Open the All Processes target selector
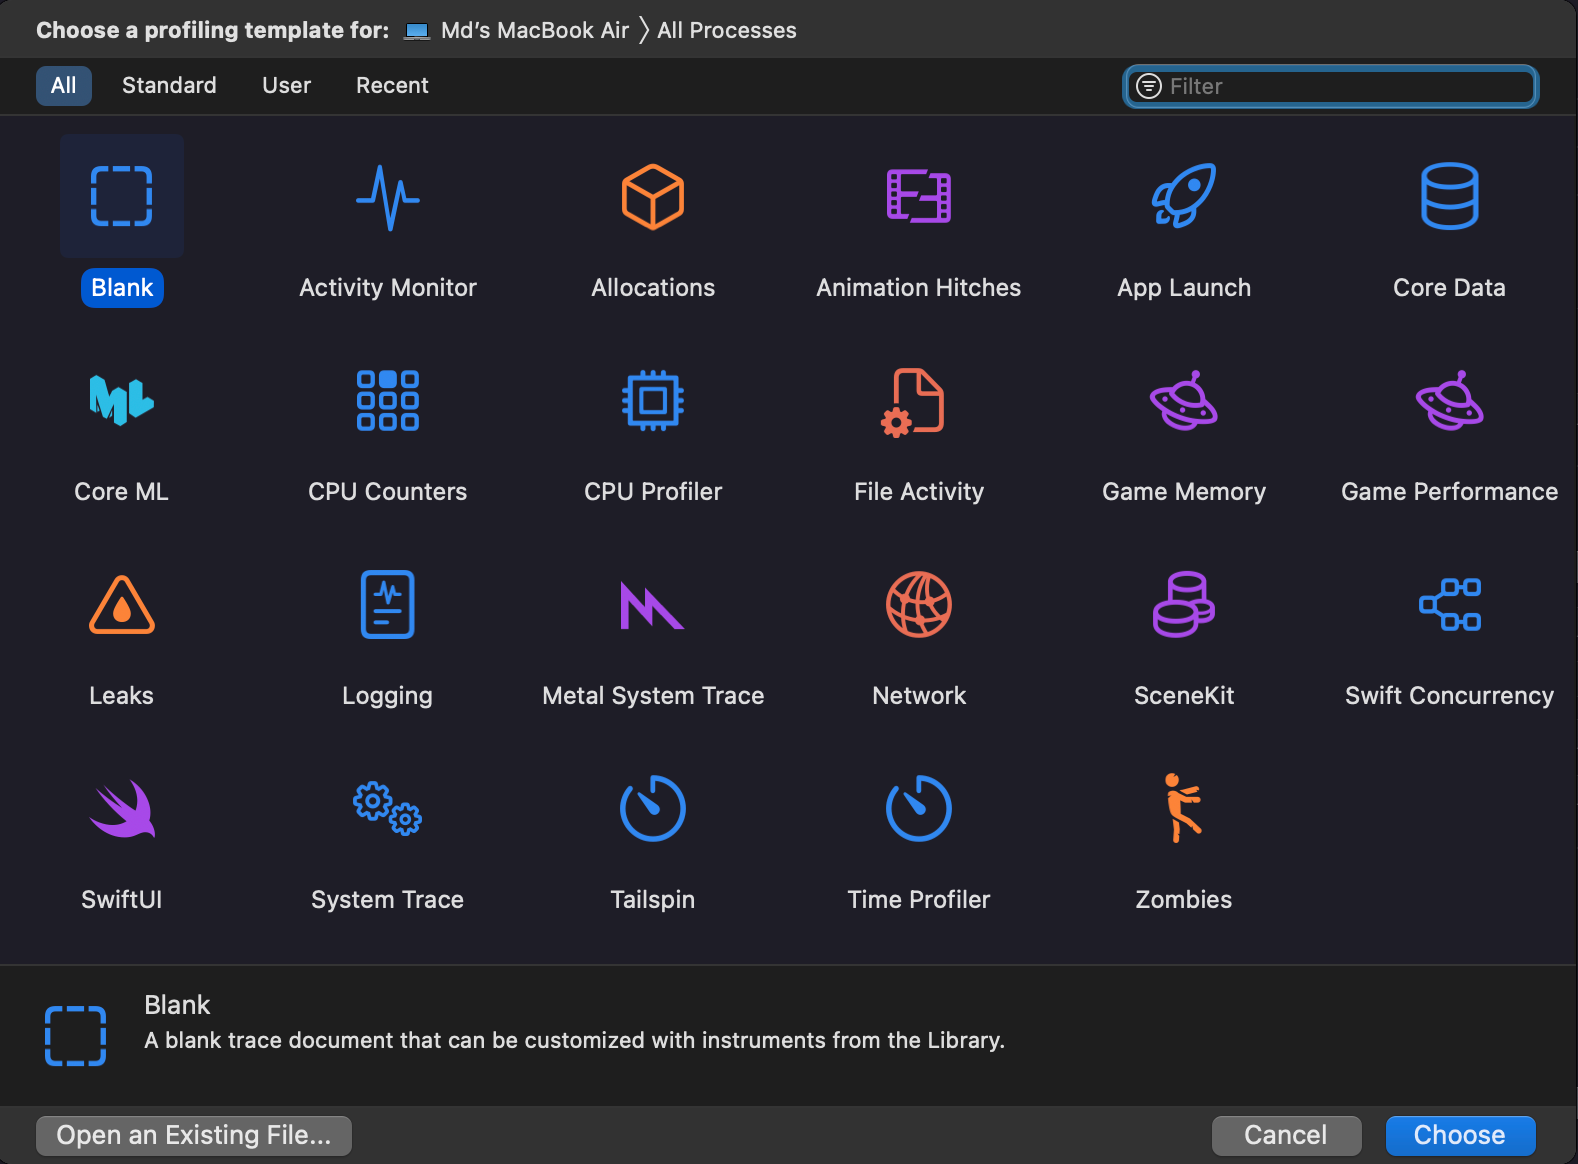 click(x=727, y=30)
